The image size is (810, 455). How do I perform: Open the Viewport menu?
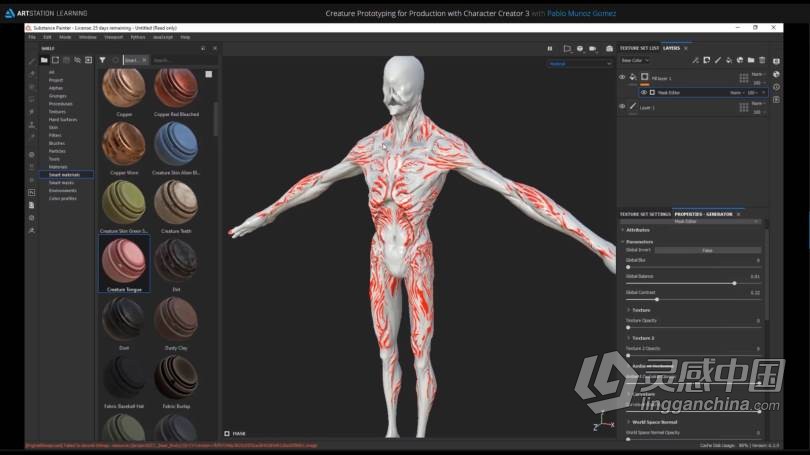pos(114,37)
